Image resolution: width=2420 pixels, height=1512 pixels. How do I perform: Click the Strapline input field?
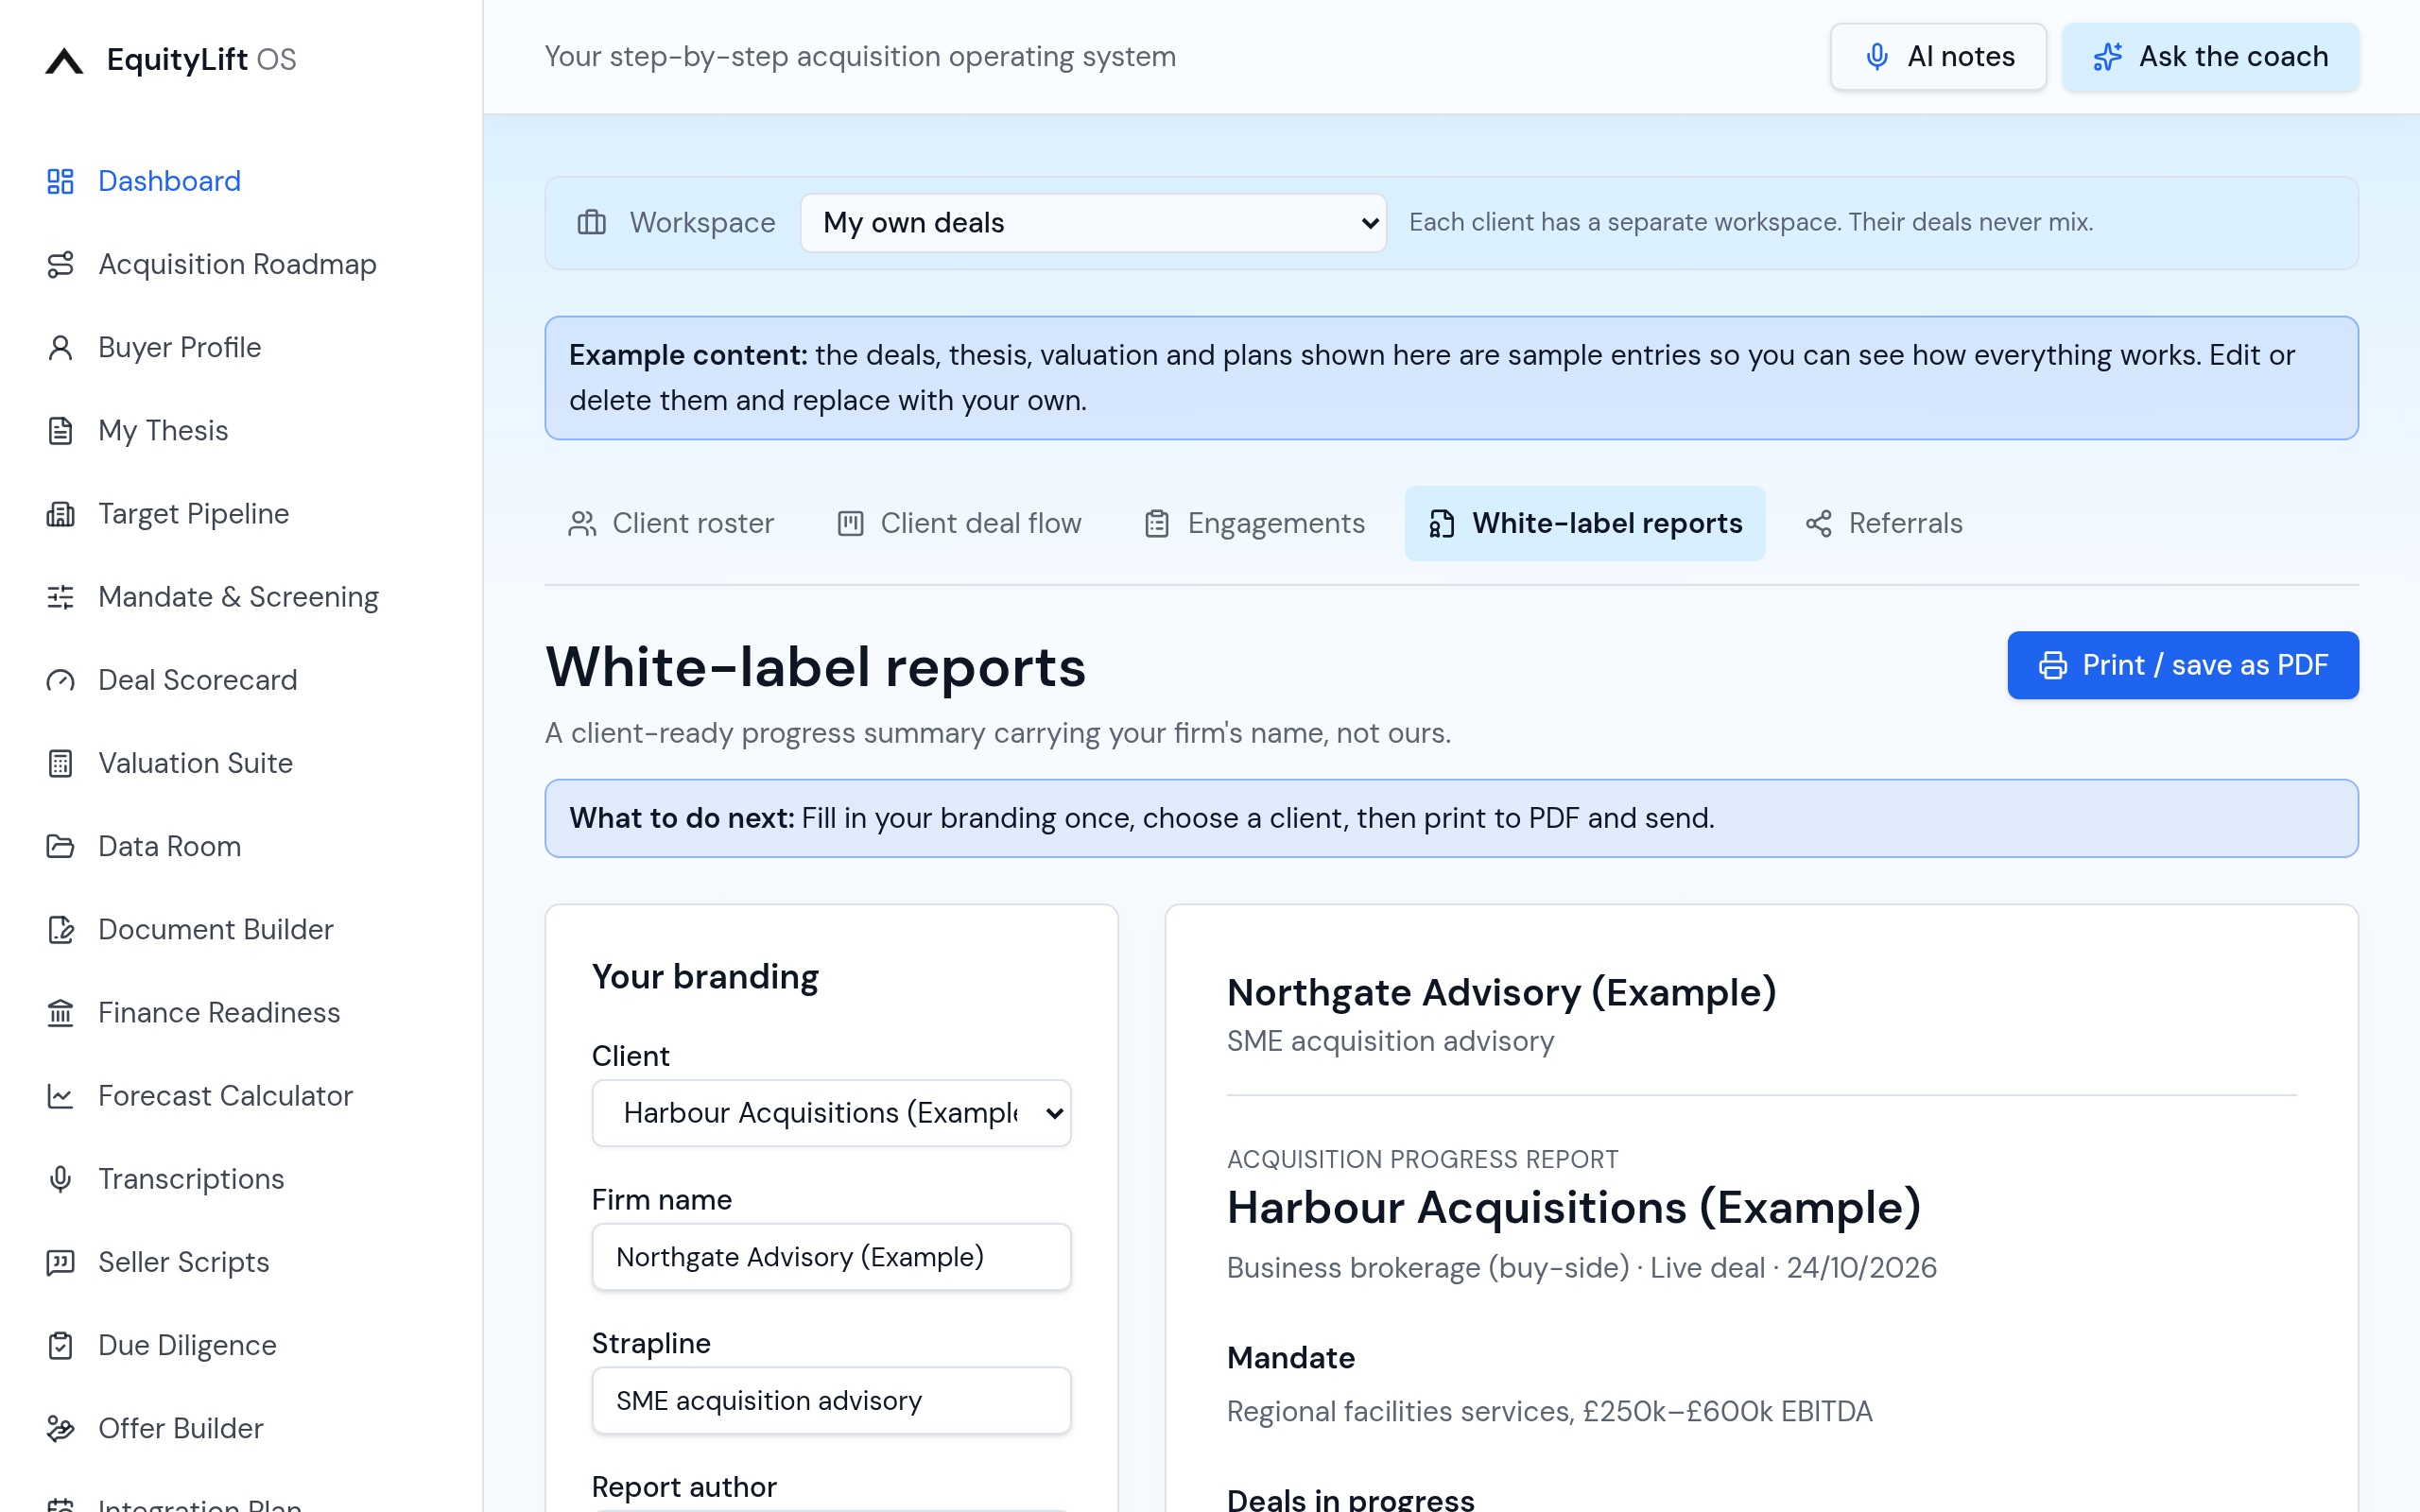[831, 1400]
